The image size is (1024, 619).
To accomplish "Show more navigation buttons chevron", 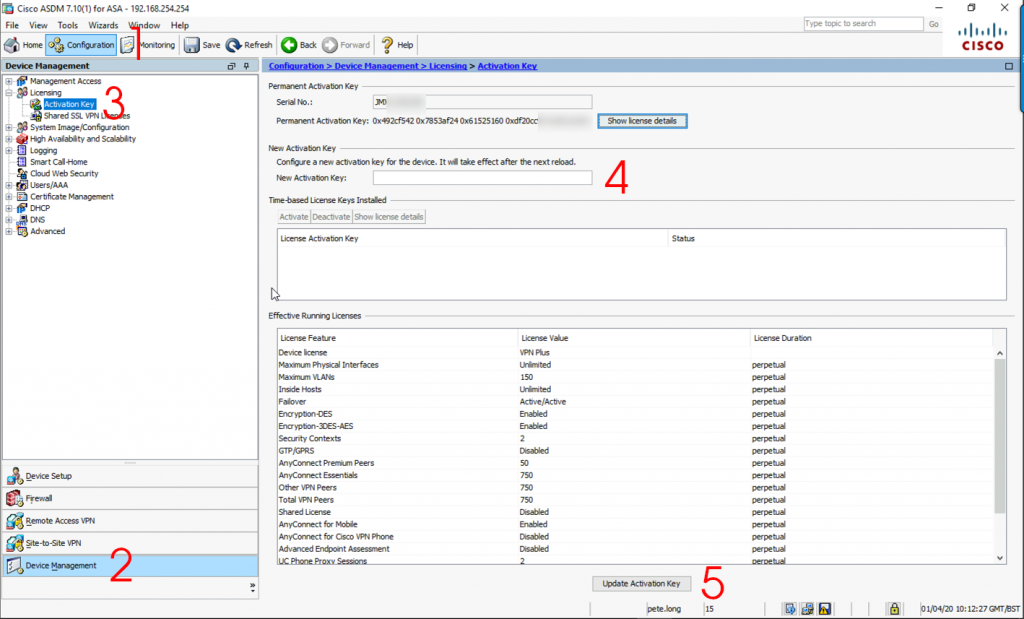I will (x=252, y=587).
